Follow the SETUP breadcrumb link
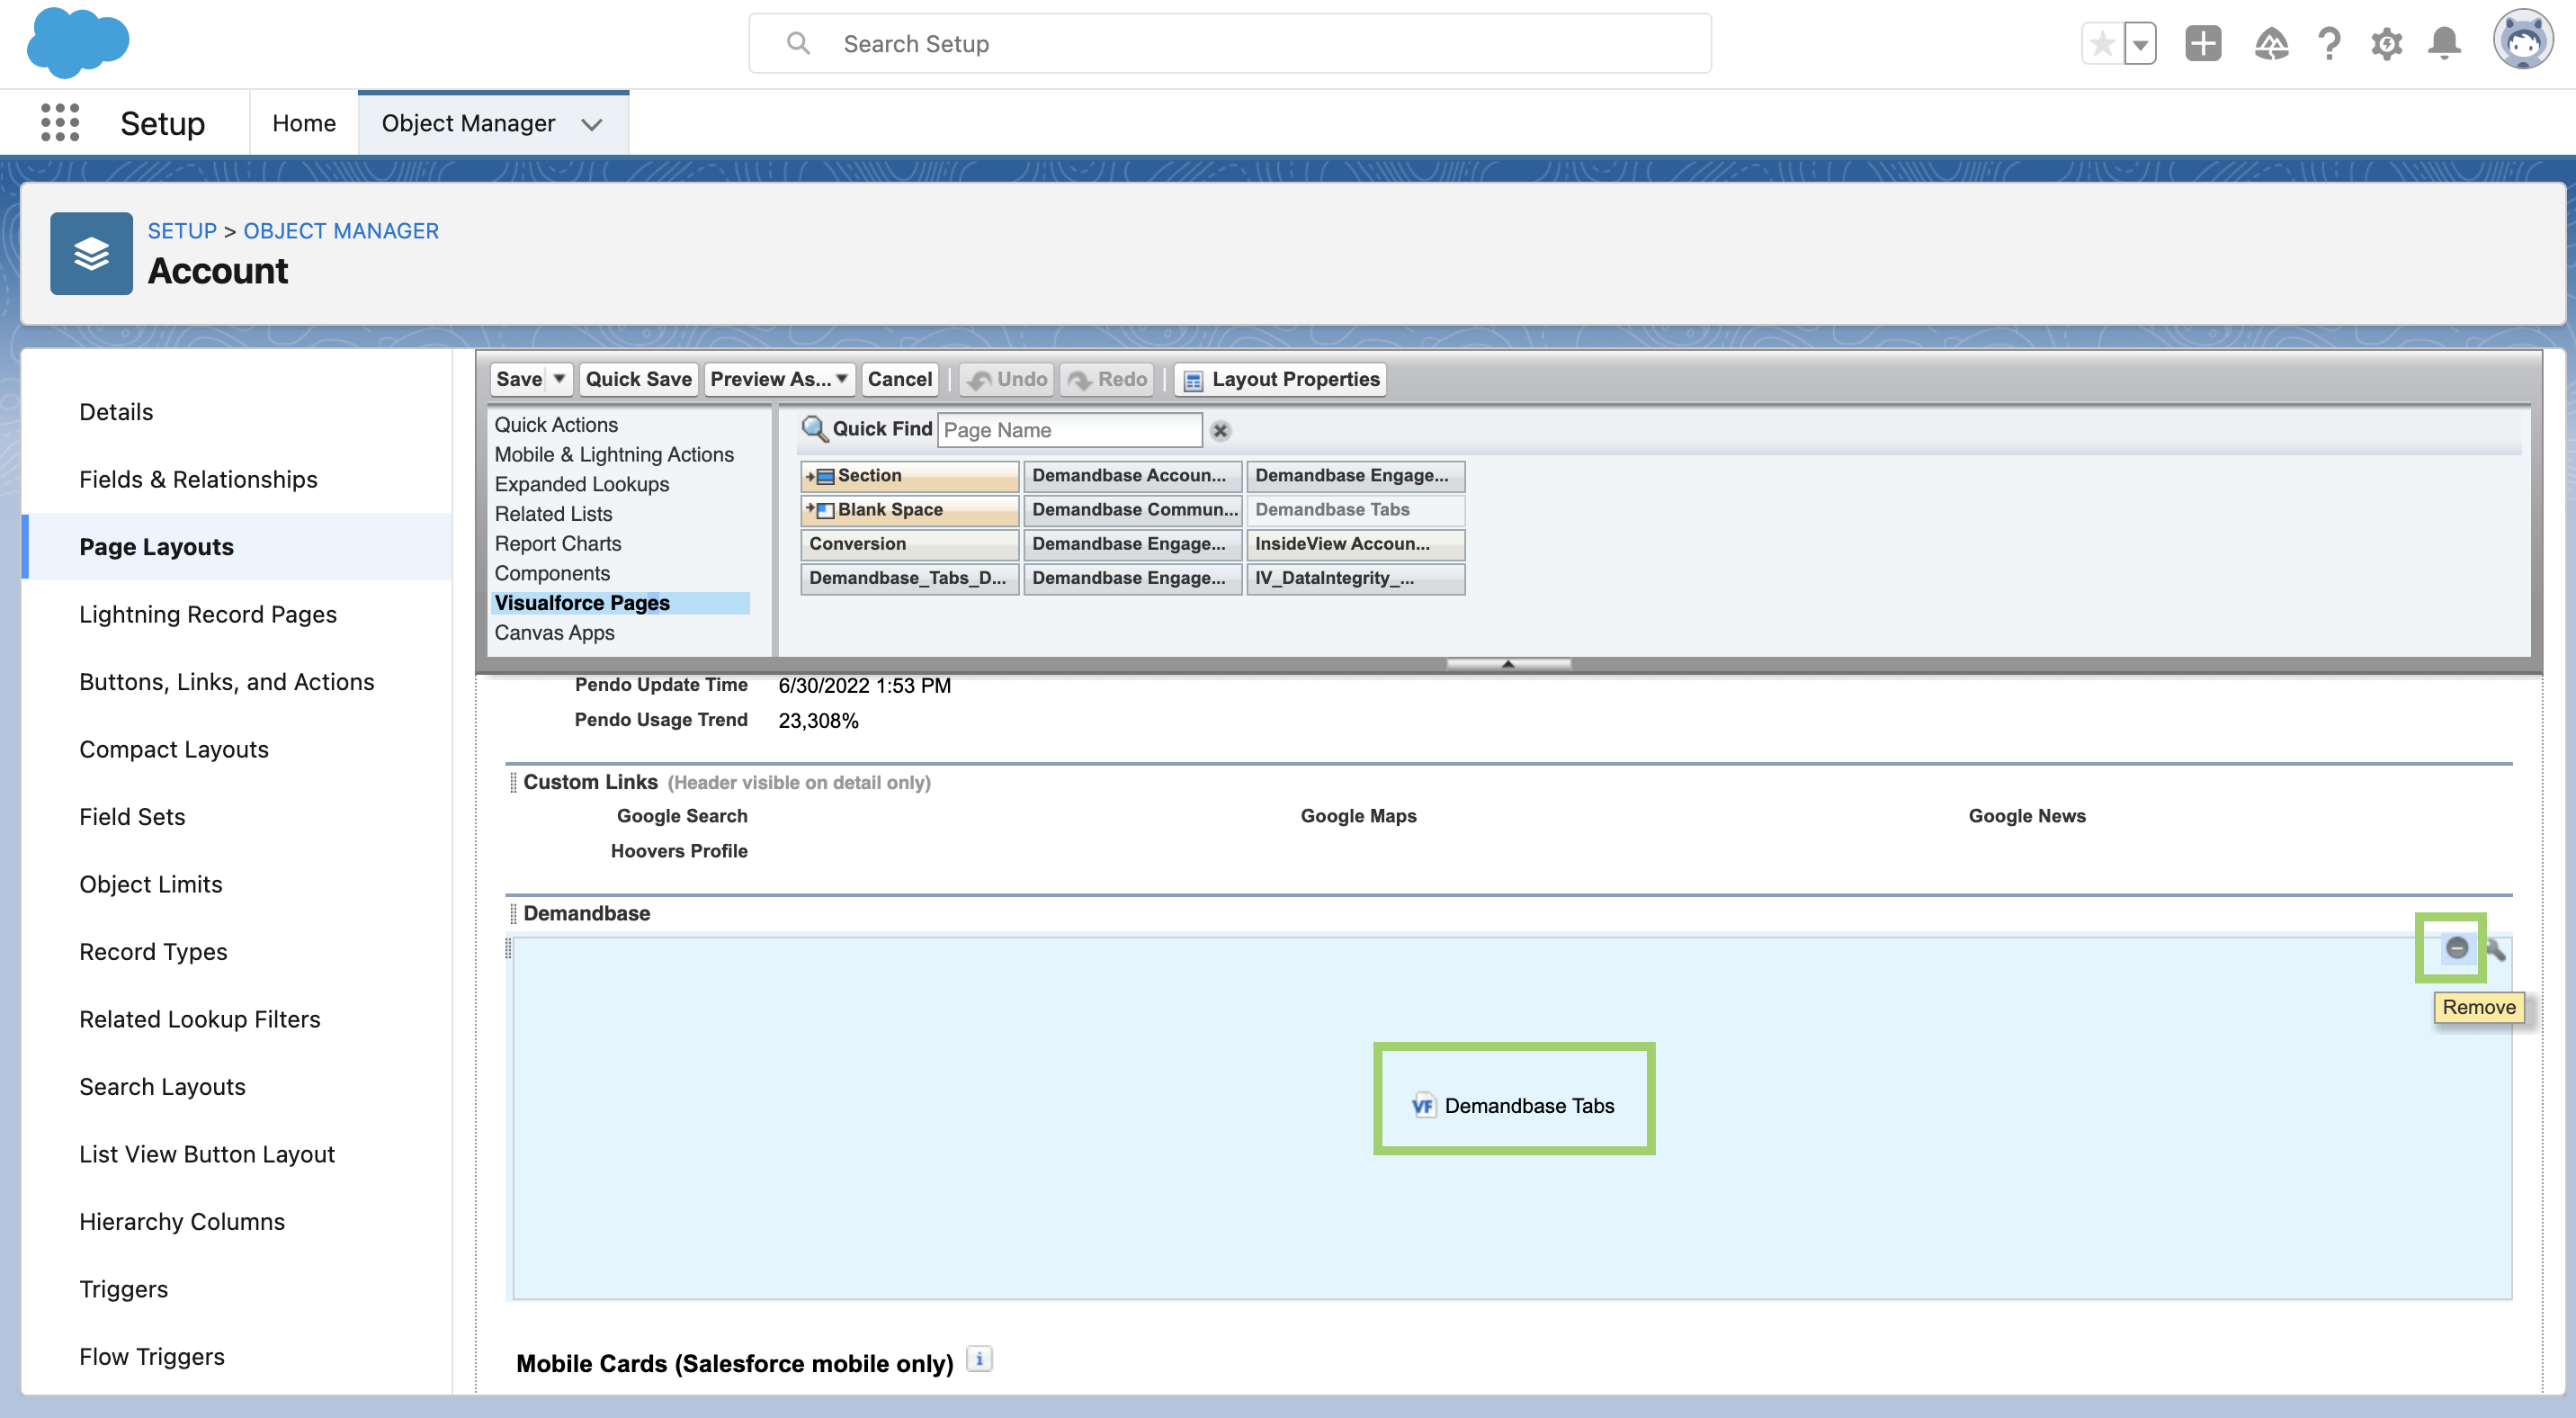 click(182, 231)
